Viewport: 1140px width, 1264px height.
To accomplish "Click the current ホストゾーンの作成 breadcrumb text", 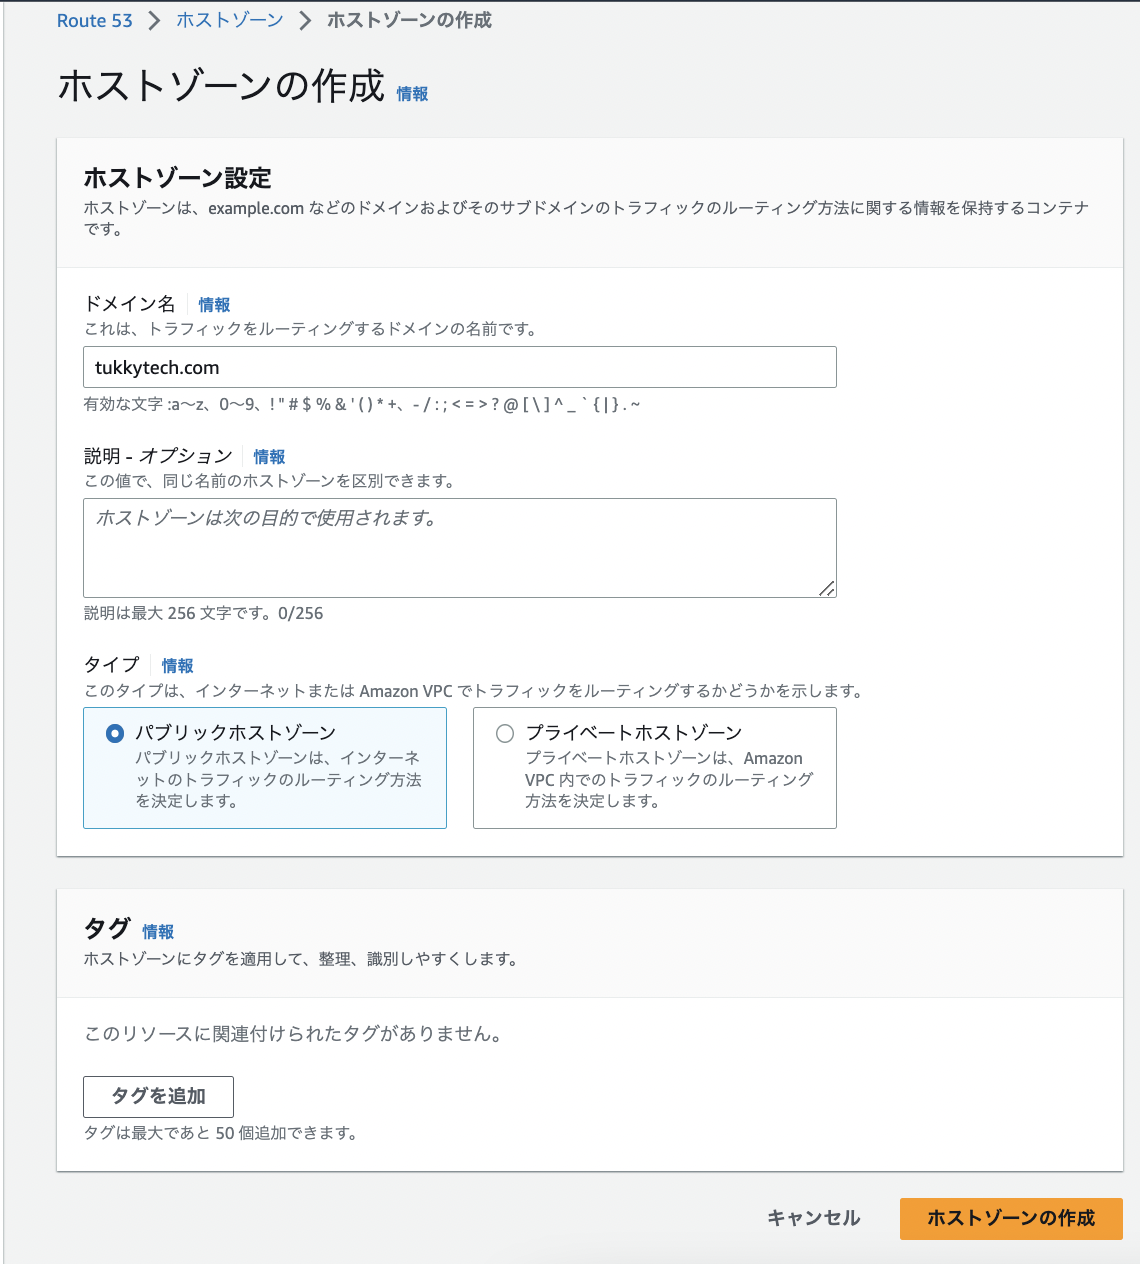I will coord(409,21).
